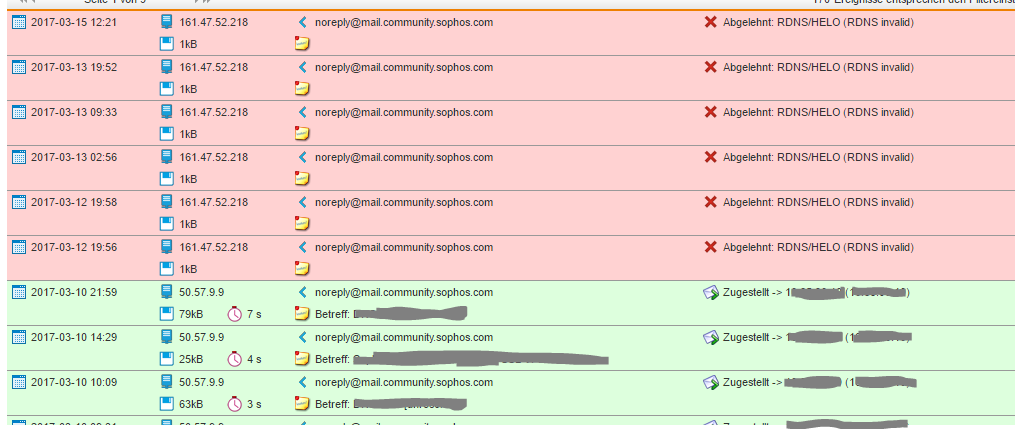Click the Betreff label in the 25kB row
Image resolution: width=1015 pixels, height=429 pixels.
(x=333, y=359)
